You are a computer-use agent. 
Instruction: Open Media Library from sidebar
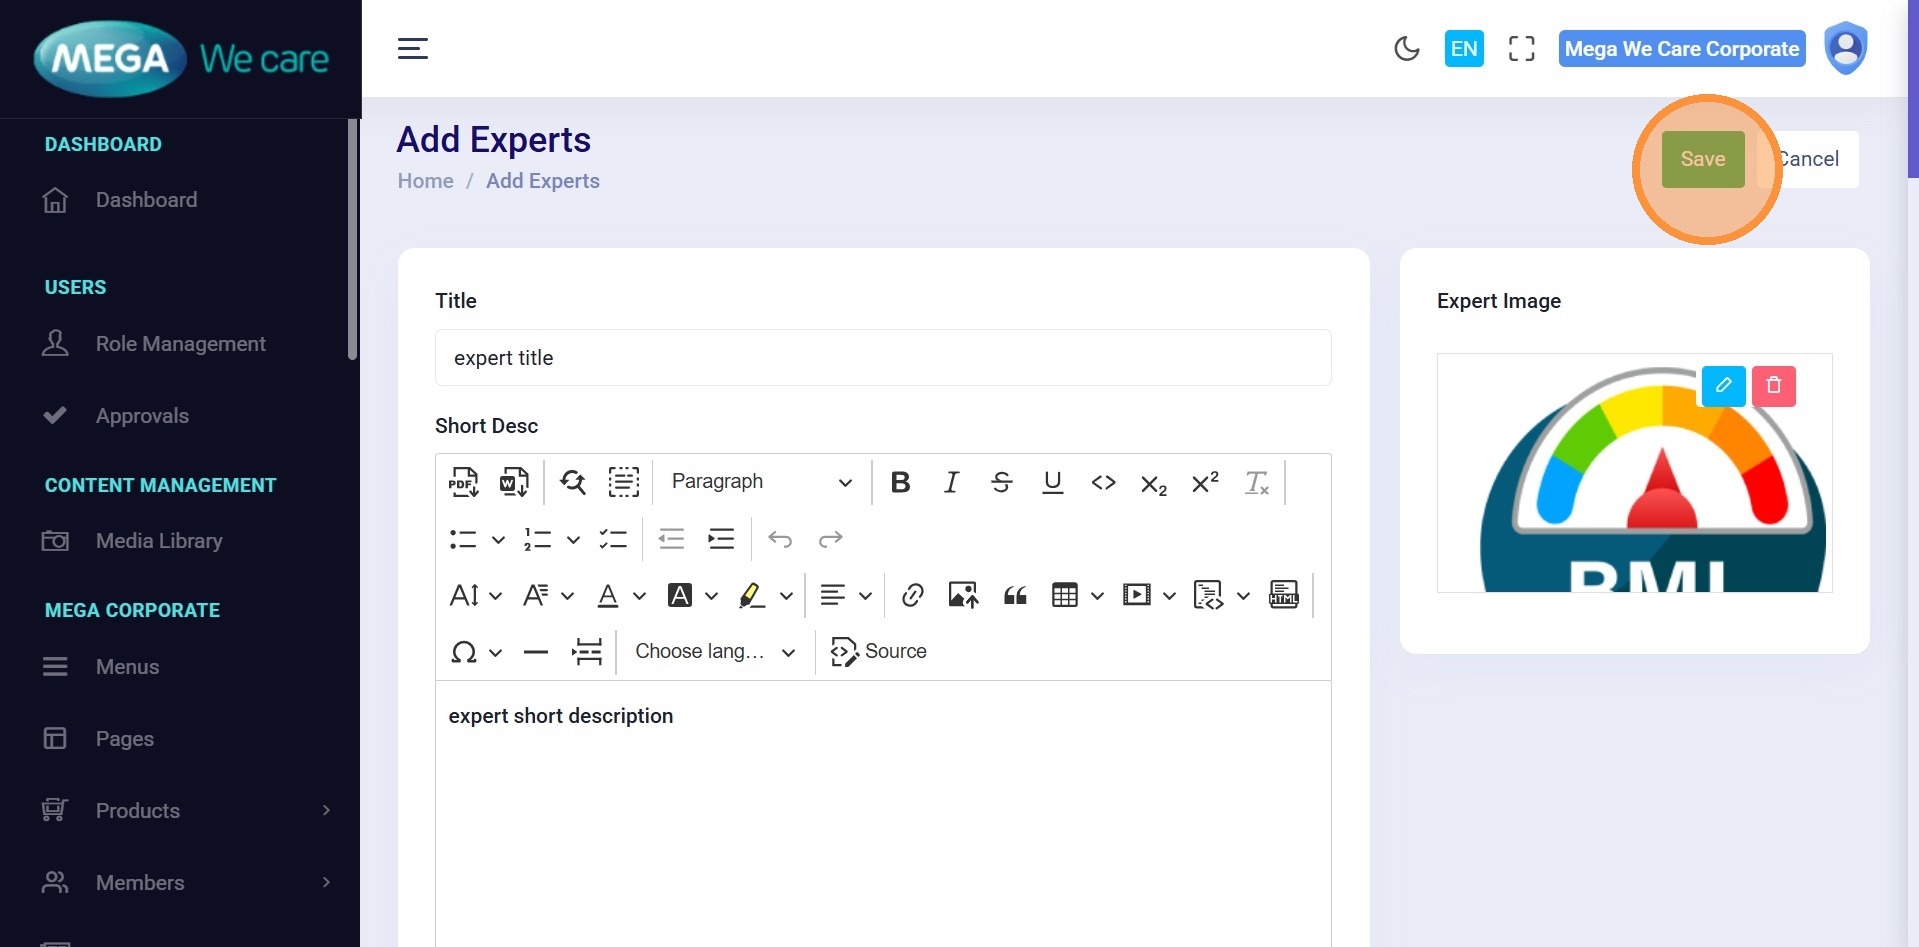coord(159,541)
